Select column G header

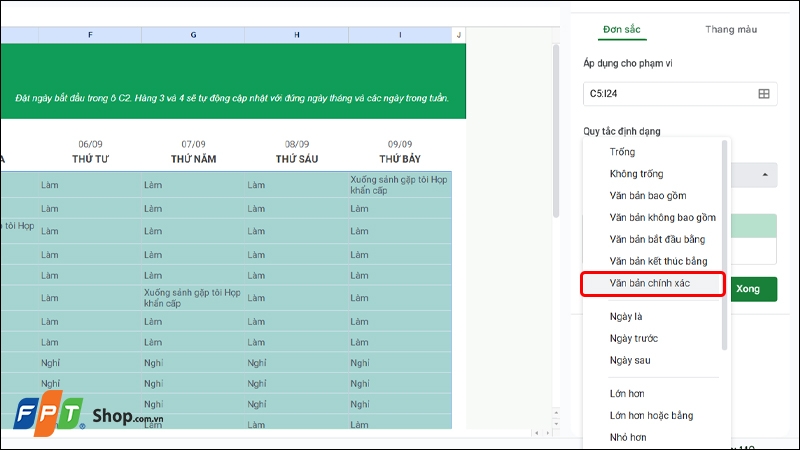pos(193,35)
